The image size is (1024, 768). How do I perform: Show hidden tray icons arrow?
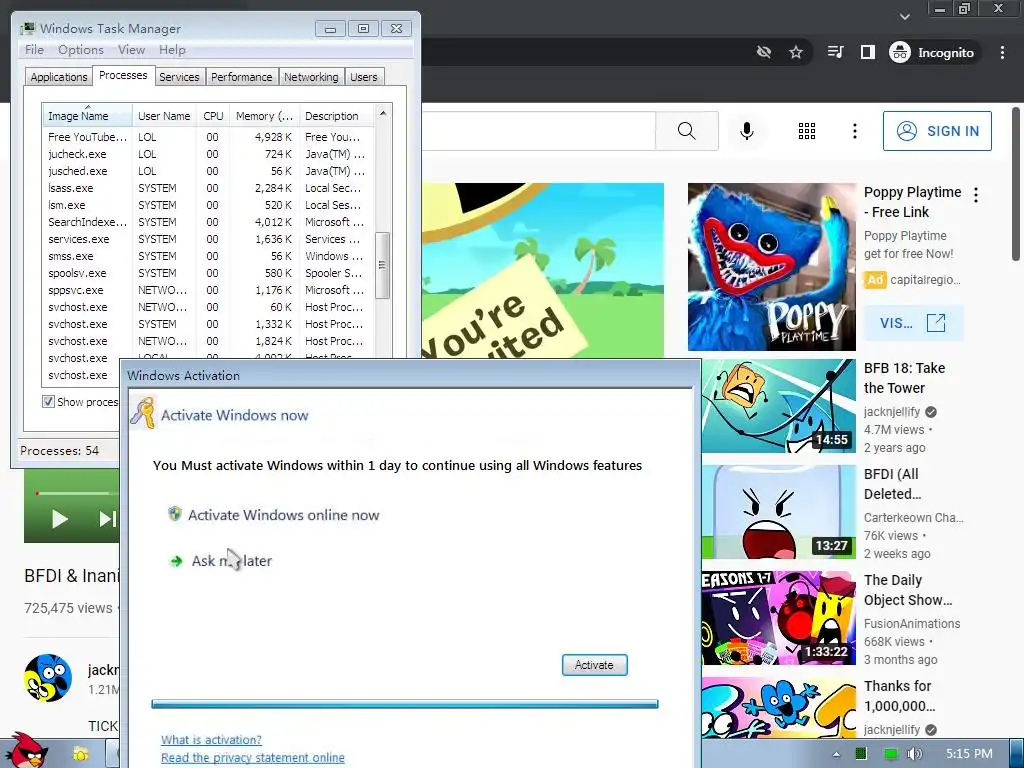(836, 754)
